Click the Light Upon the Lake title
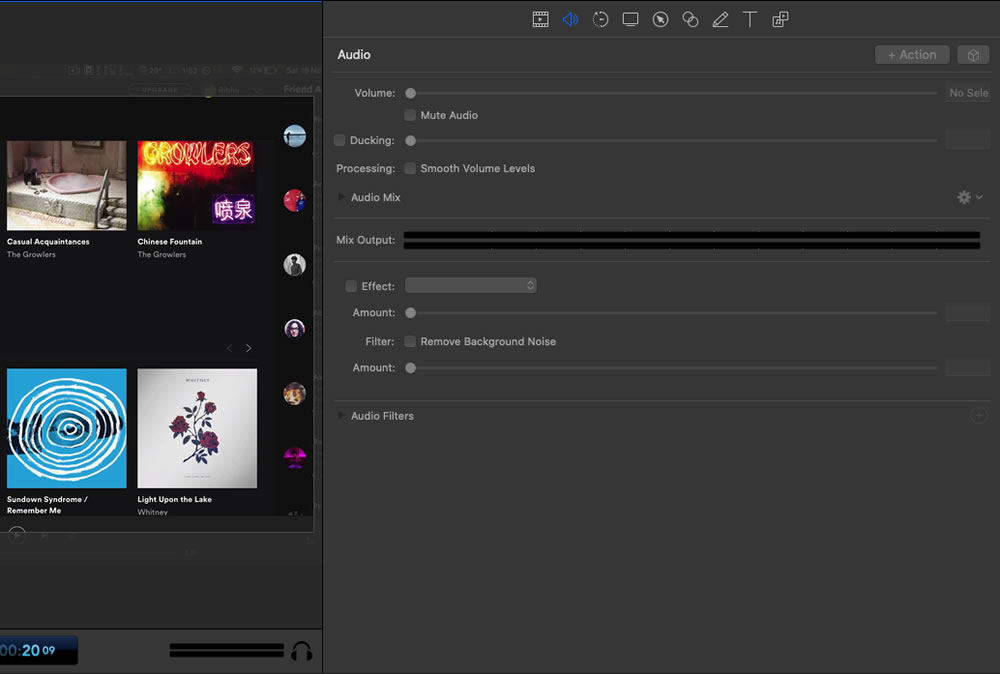 pyautogui.click(x=174, y=499)
